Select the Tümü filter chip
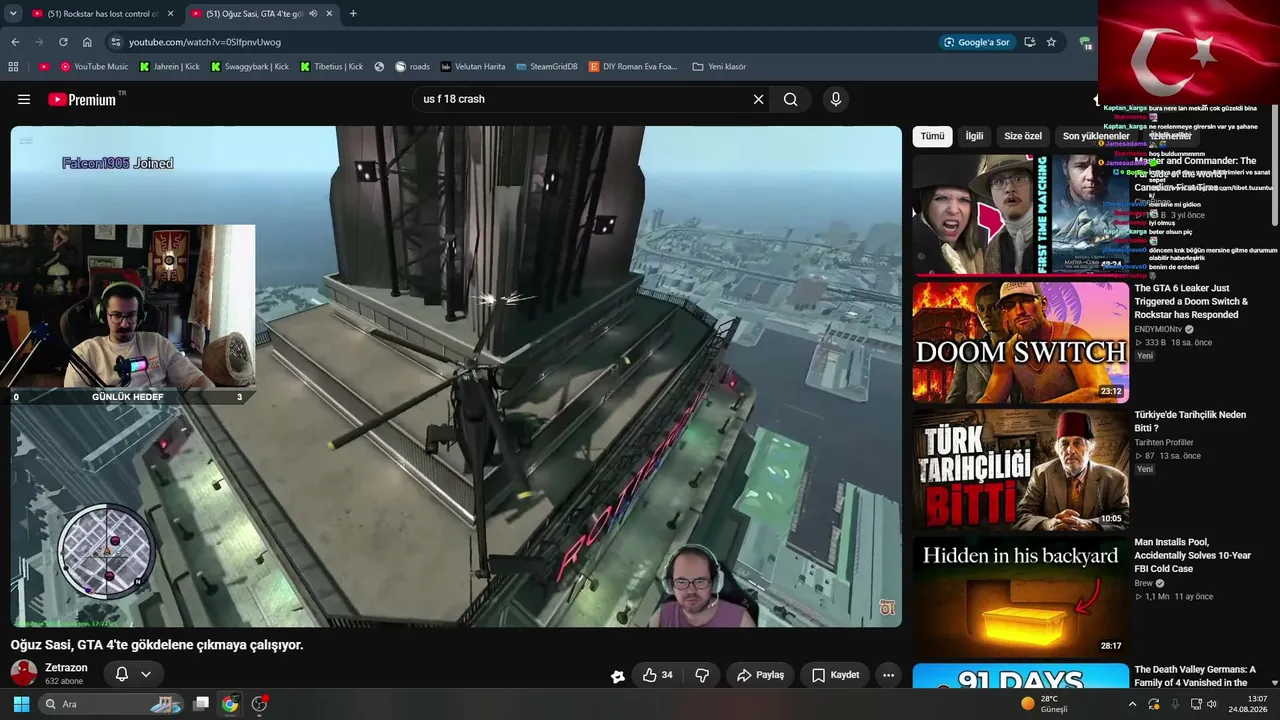Screen dimensions: 1280x720 [932, 136]
